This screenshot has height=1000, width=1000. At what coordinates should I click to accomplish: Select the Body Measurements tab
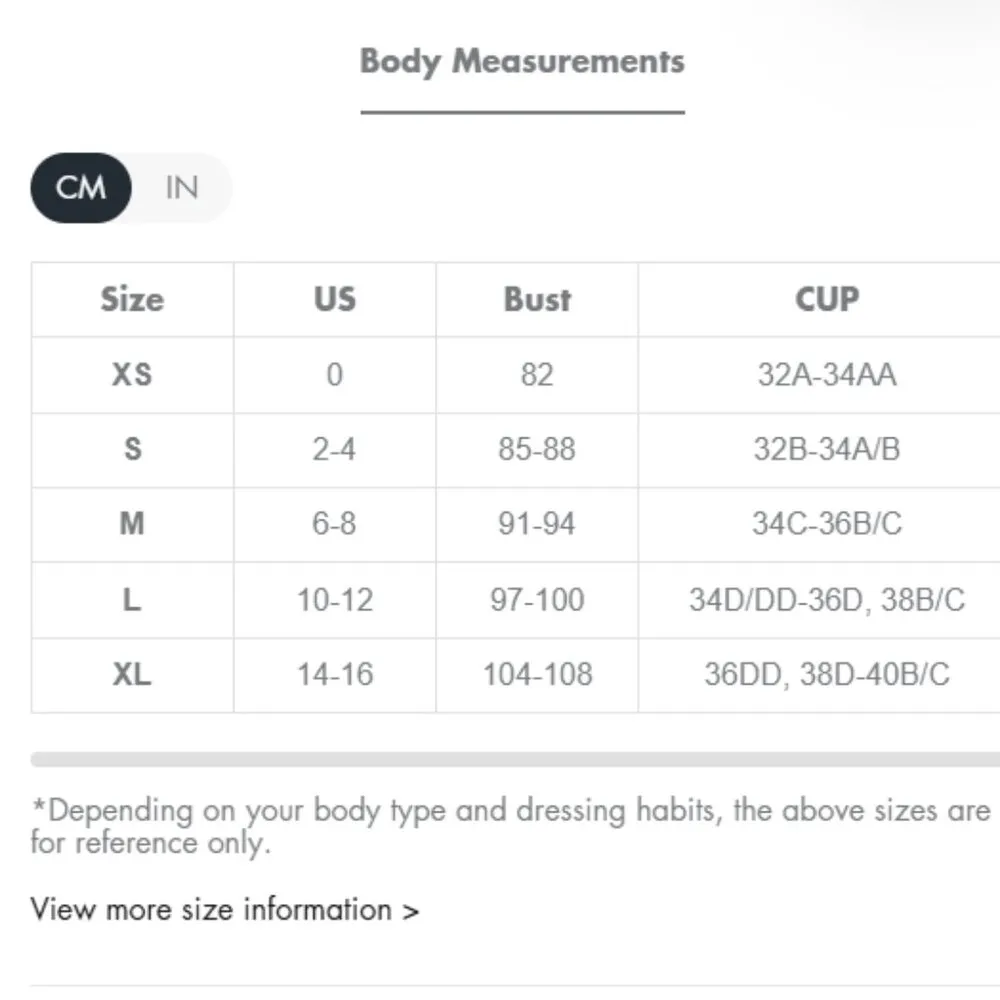[522, 61]
